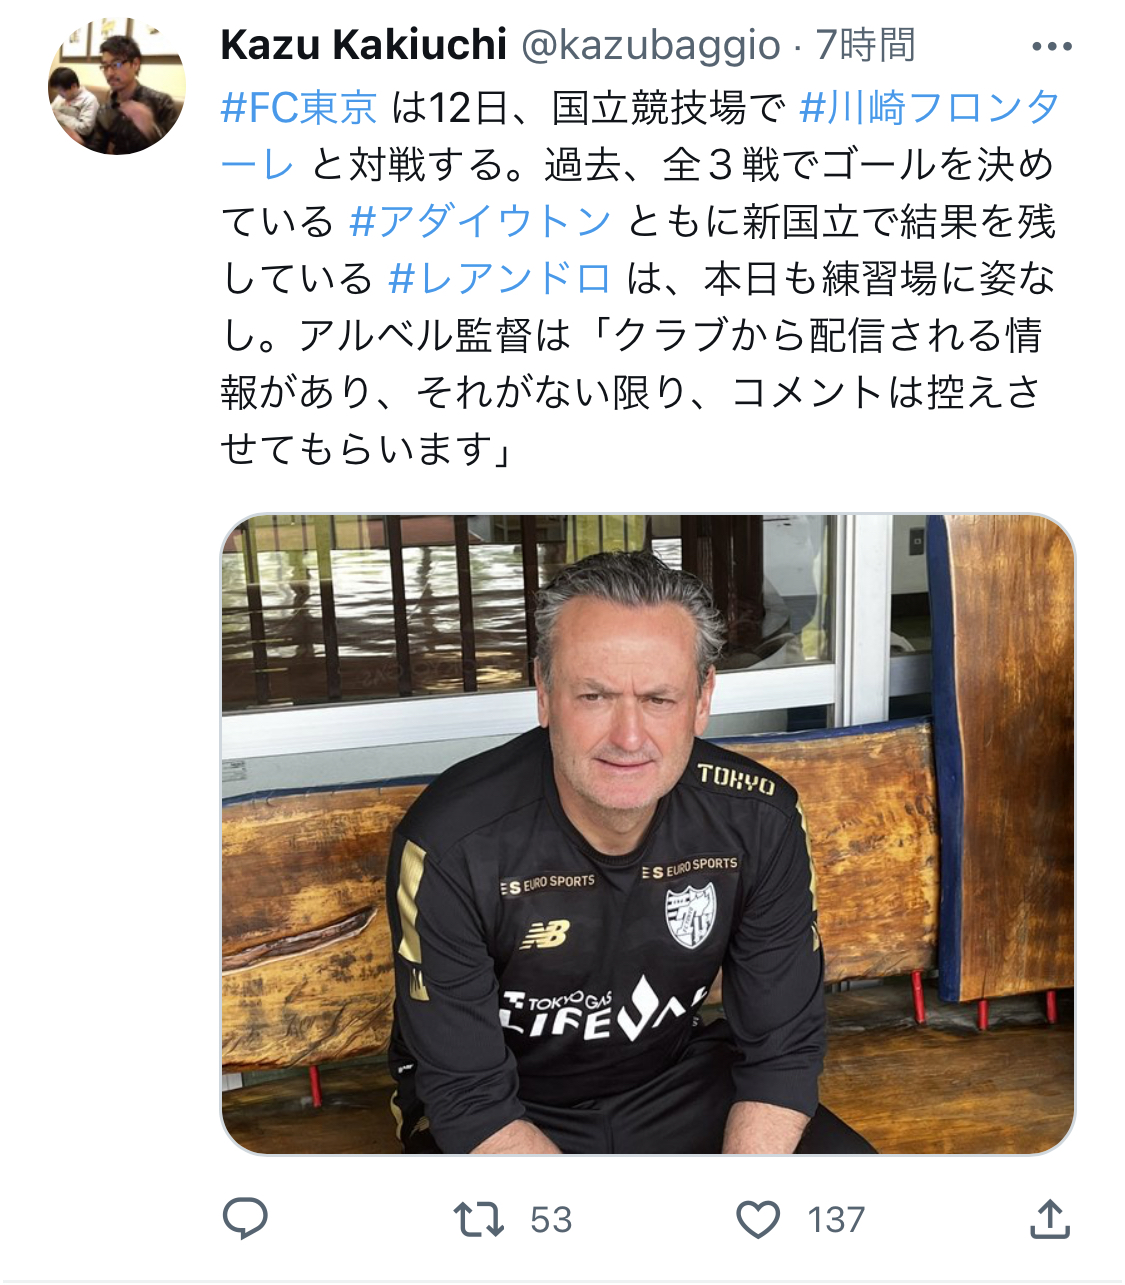Click the TOKYO text on jacket shoulder
The image size is (1125, 1285).
[736, 779]
